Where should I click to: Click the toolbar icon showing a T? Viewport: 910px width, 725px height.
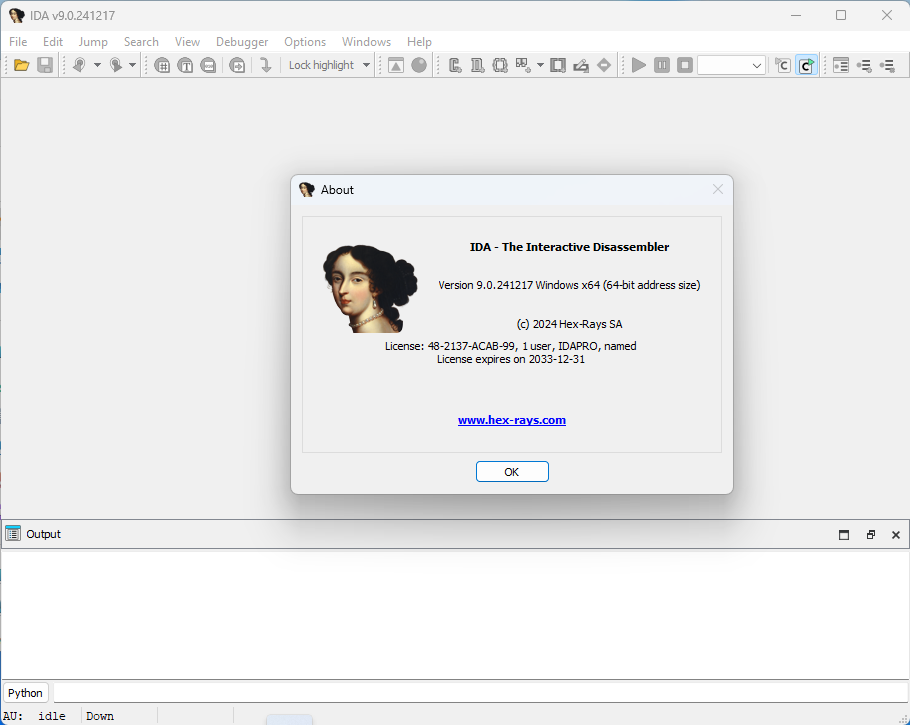point(185,65)
